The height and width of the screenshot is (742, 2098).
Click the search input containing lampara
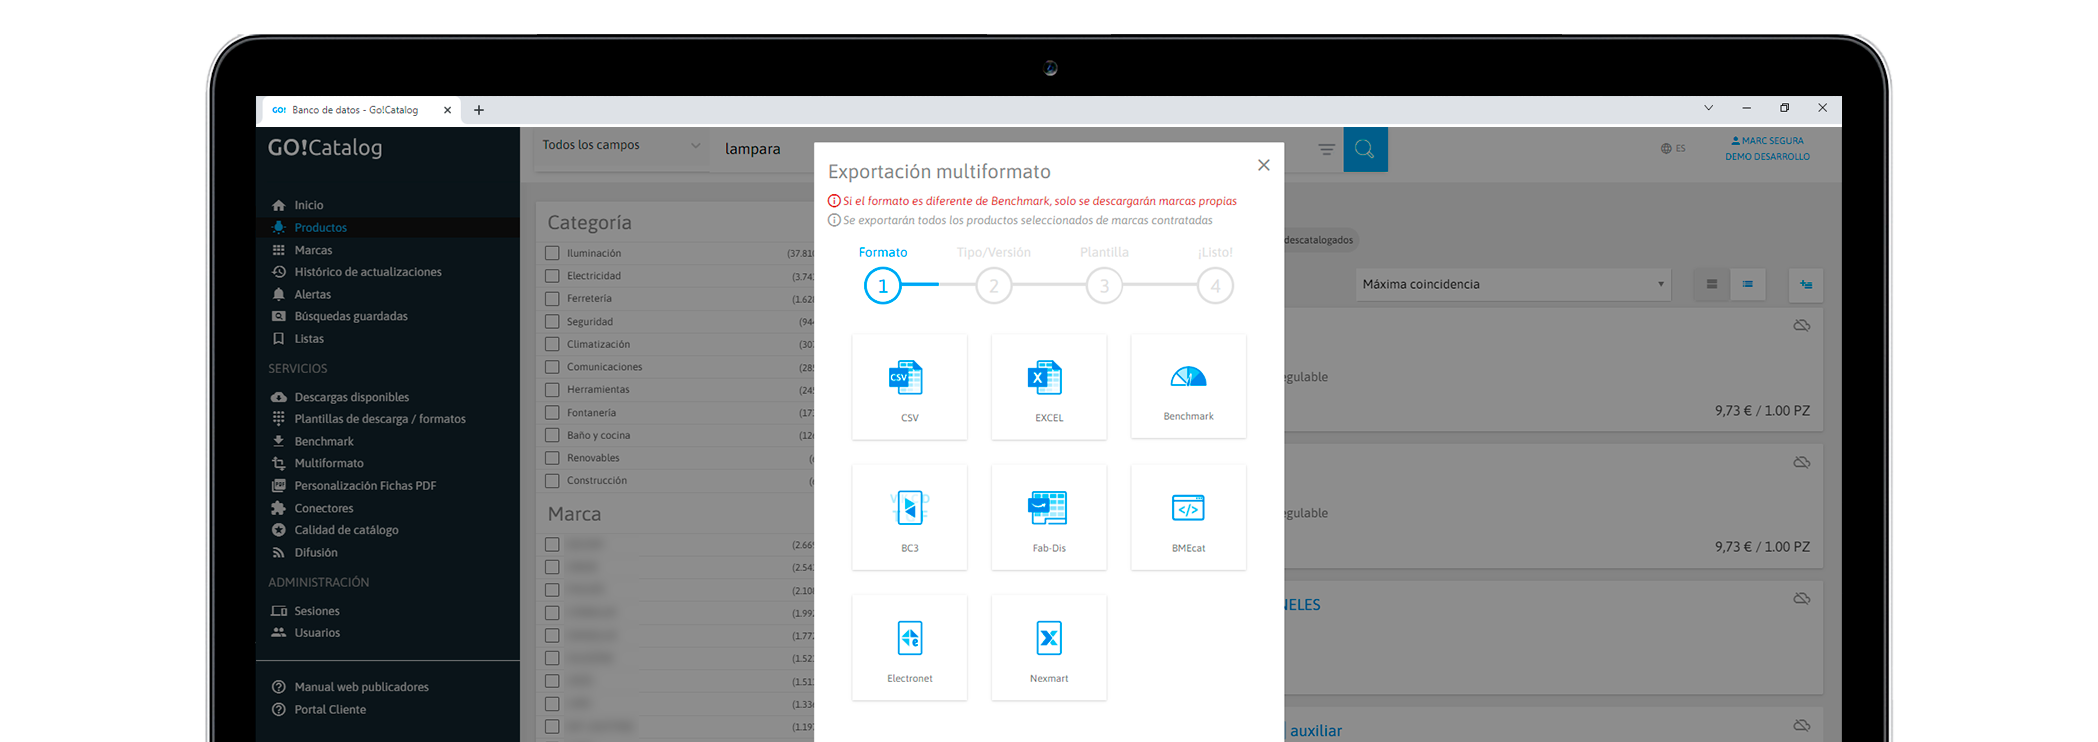[x=764, y=149]
